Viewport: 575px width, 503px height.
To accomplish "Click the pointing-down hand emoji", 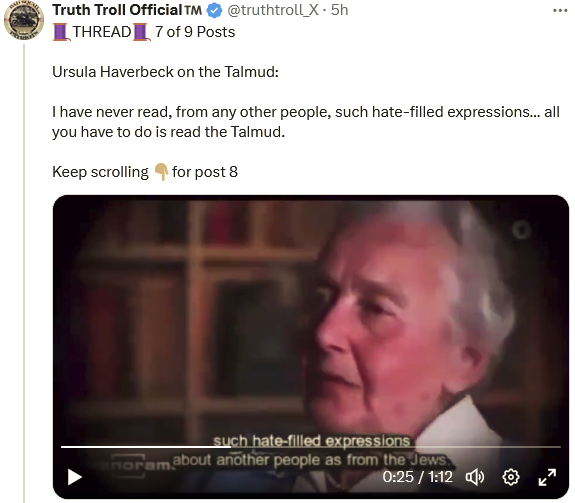I will 161,172.
